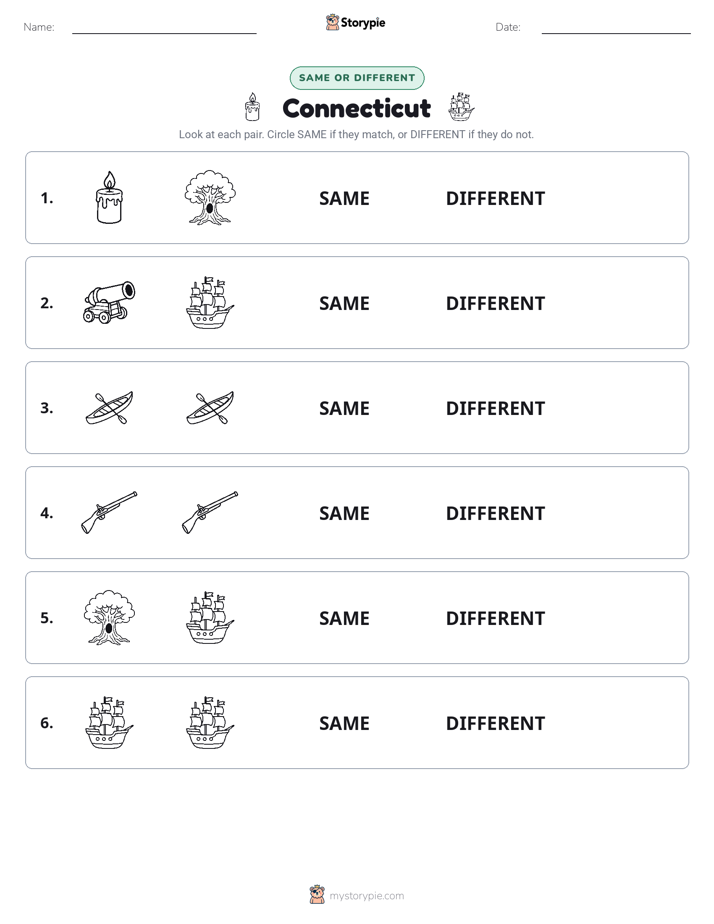Image resolution: width=714 pixels, height=924 pixels.
Task: Select DIFFERENT for pair 1
Action: (x=495, y=199)
